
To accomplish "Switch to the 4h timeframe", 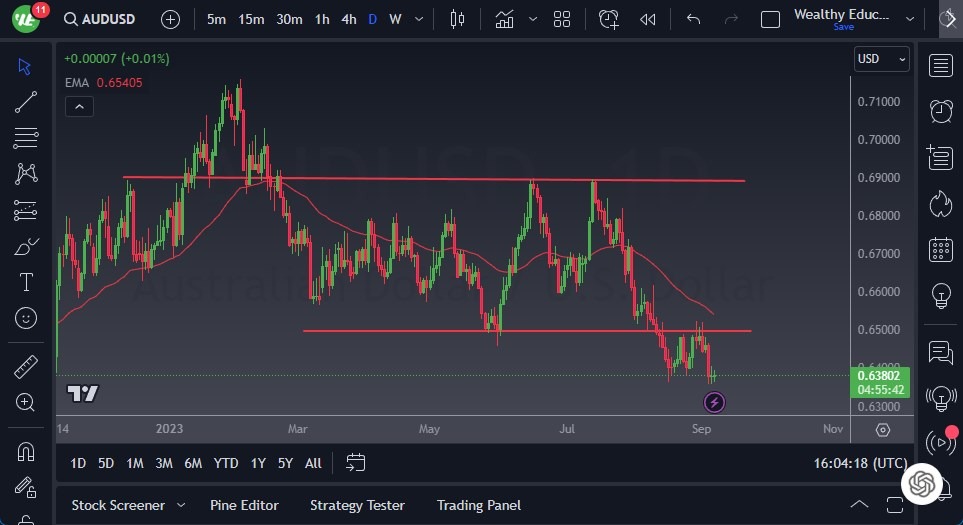I will (x=349, y=20).
